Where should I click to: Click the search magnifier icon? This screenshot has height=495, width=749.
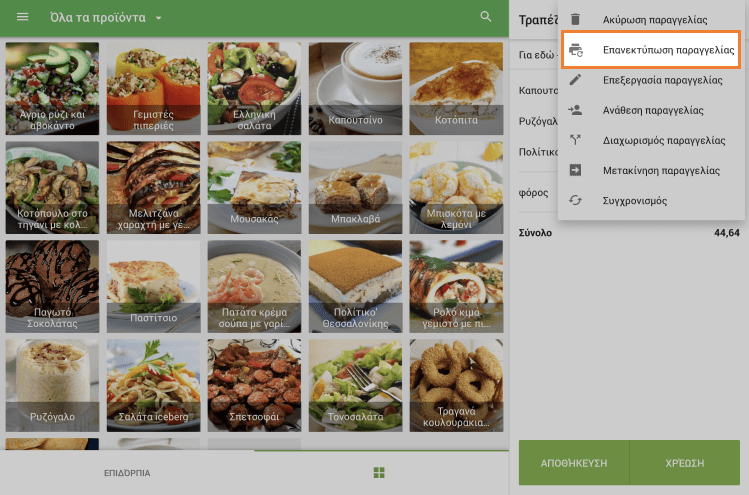486,17
